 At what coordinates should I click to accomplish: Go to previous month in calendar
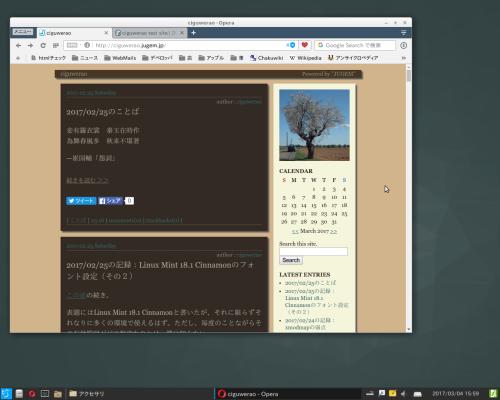click(x=295, y=231)
